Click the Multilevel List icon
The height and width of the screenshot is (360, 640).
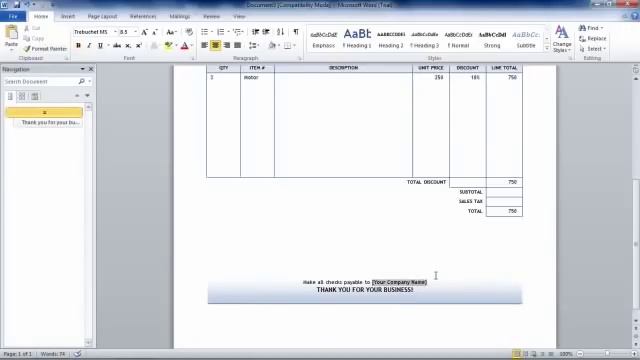(237, 32)
